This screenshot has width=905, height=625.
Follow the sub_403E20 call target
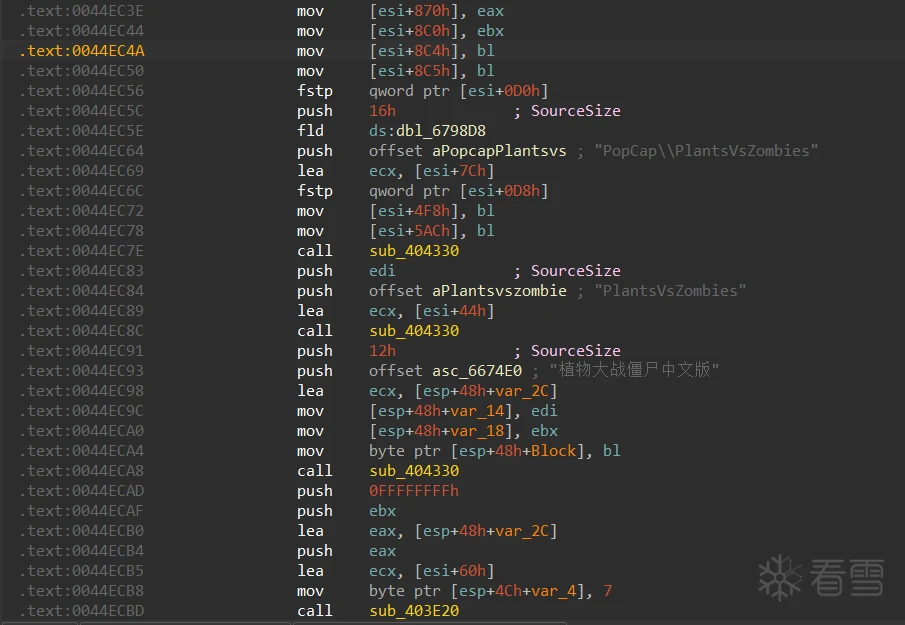click(414, 611)
